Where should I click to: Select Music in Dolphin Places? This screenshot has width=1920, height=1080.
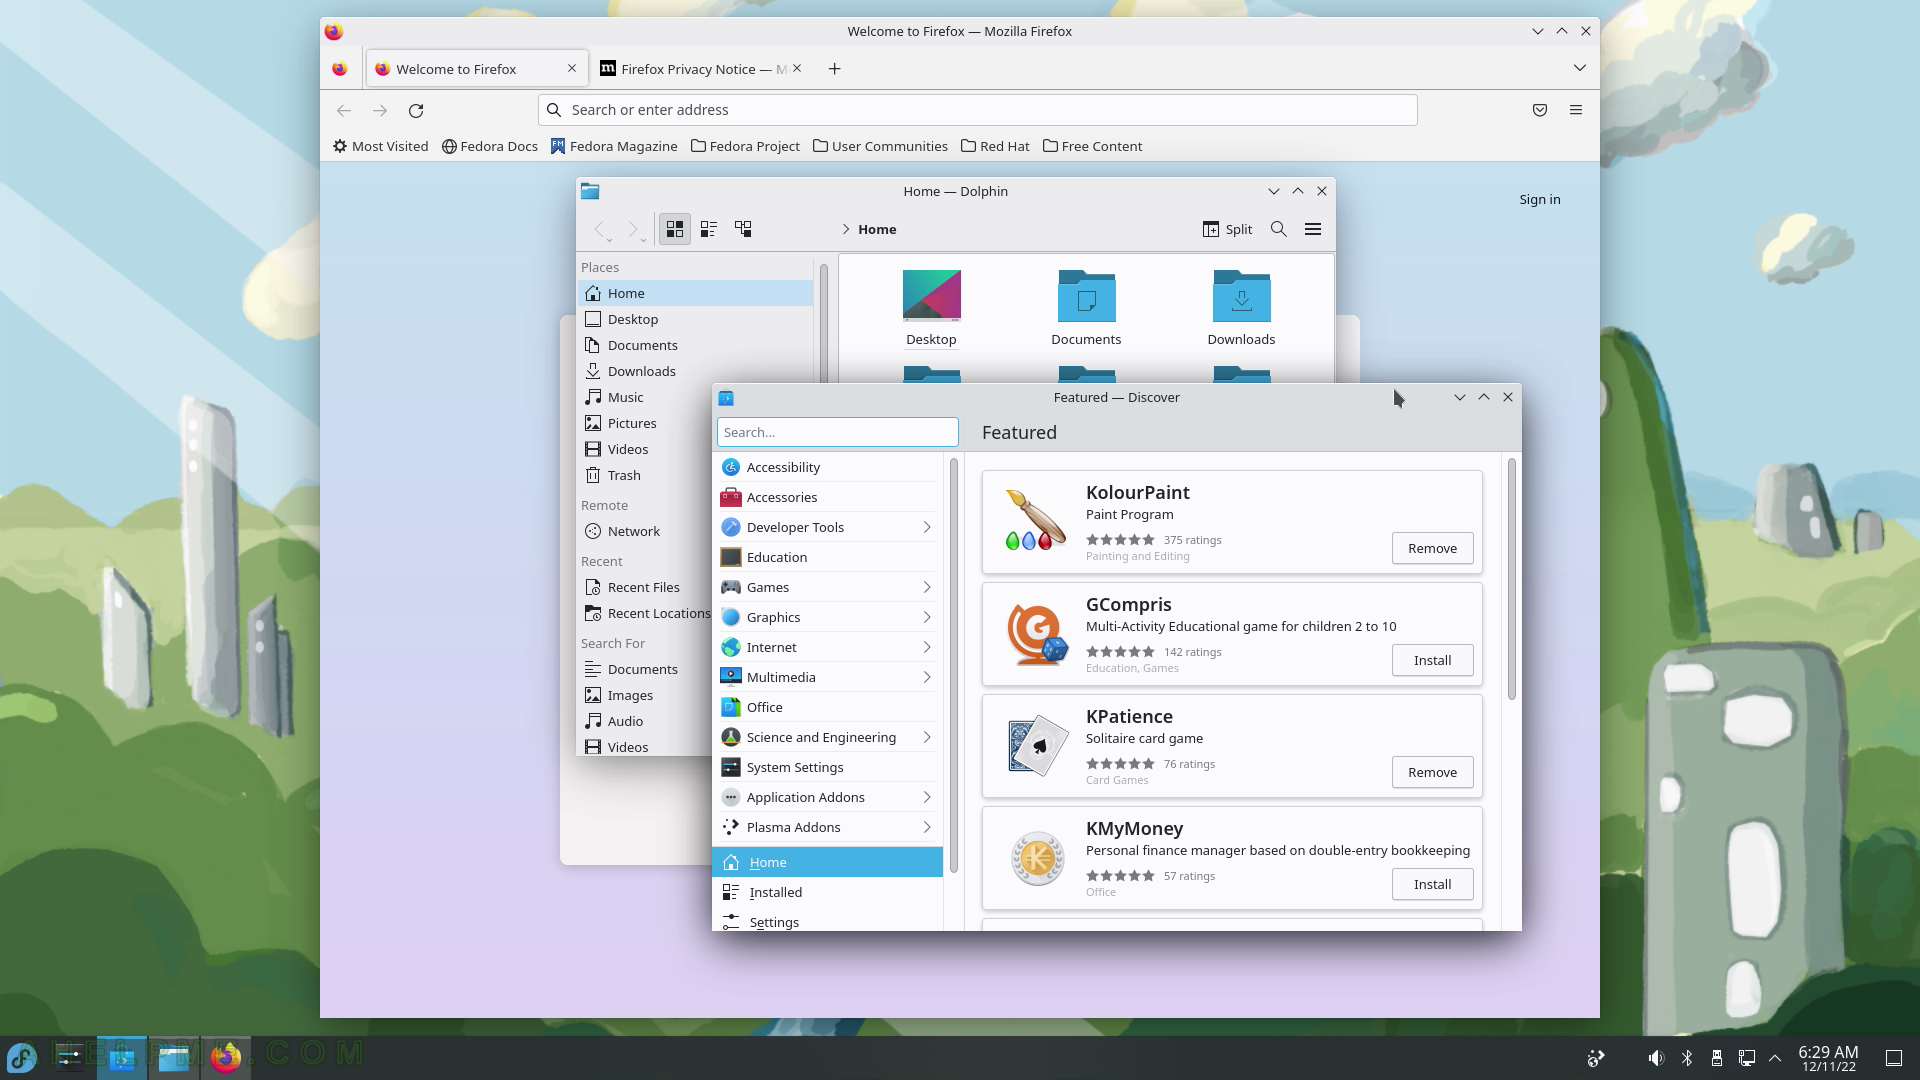pyautogui.click(x=696, y=397)
